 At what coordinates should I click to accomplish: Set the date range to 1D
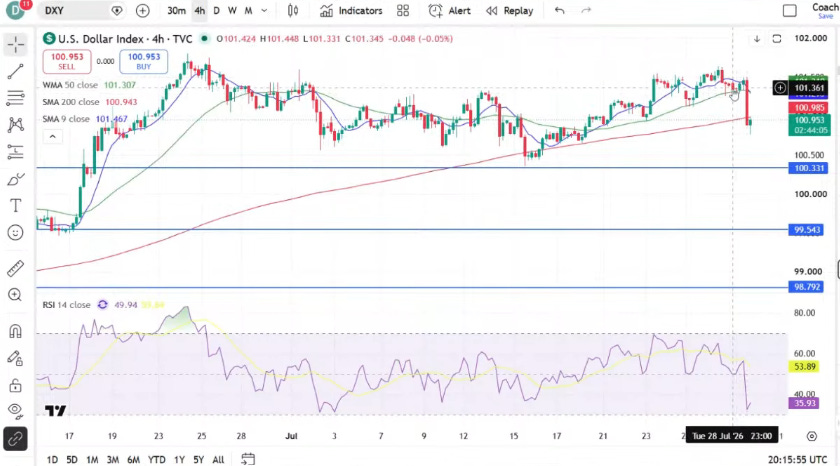click(52, 460)
